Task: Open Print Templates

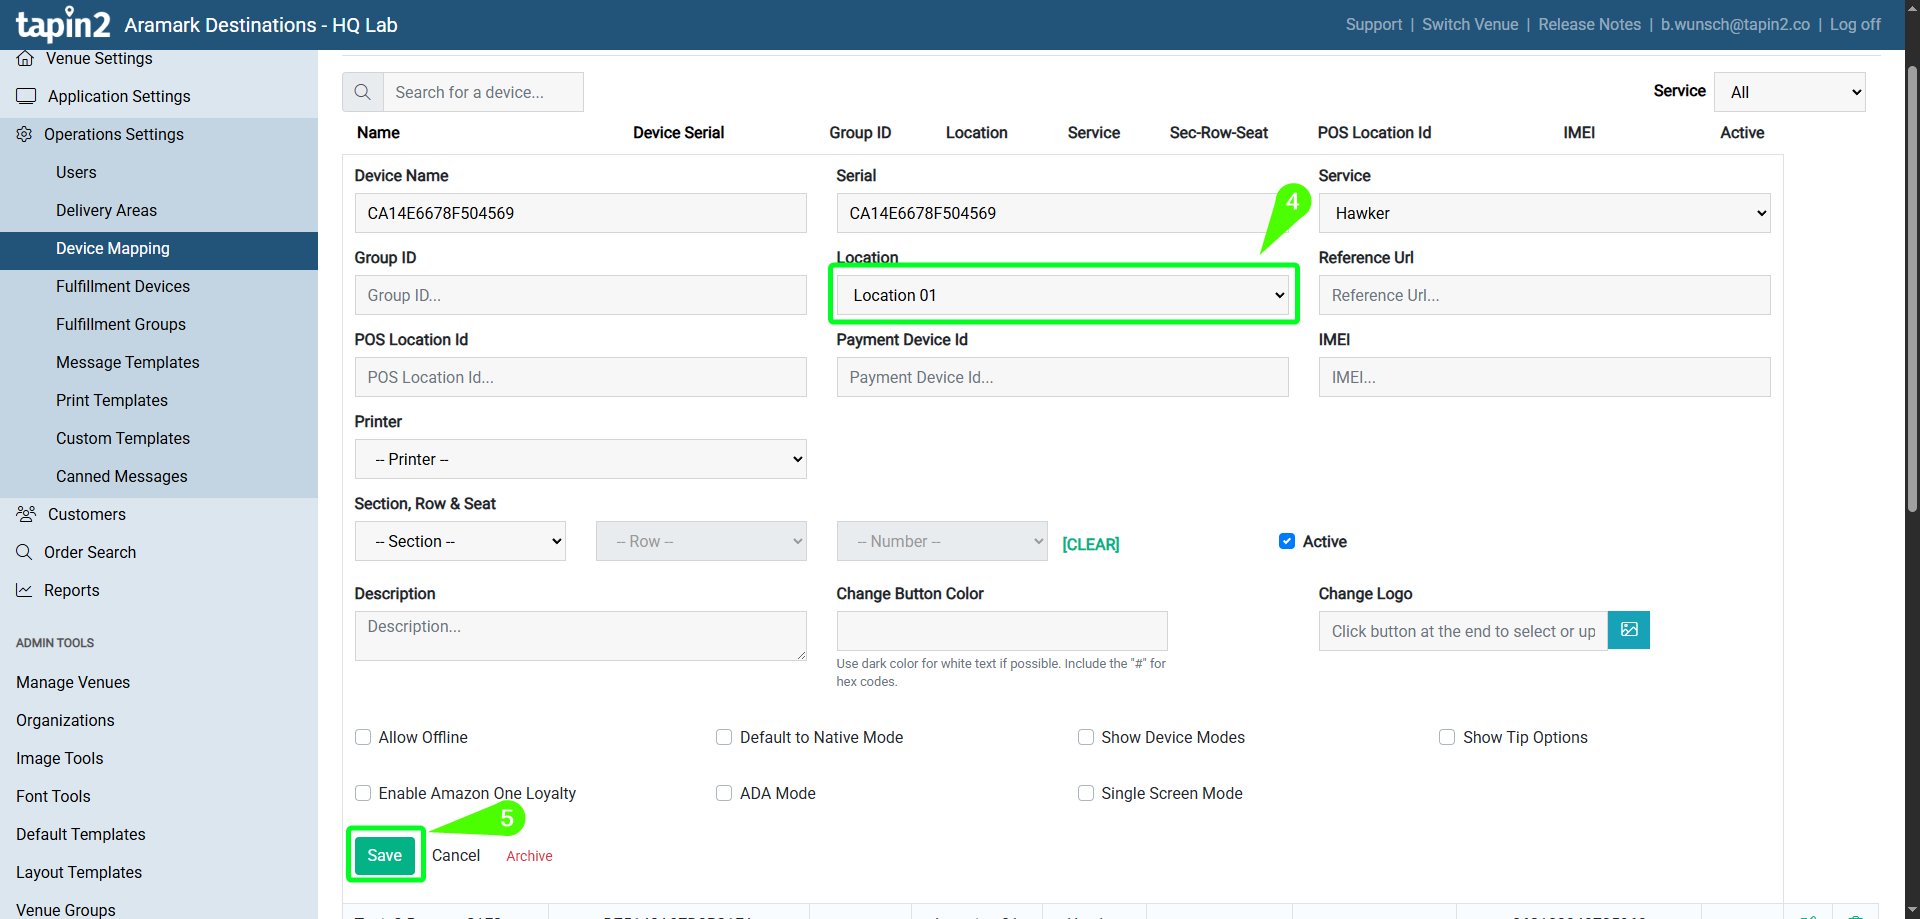Action: 112,400
